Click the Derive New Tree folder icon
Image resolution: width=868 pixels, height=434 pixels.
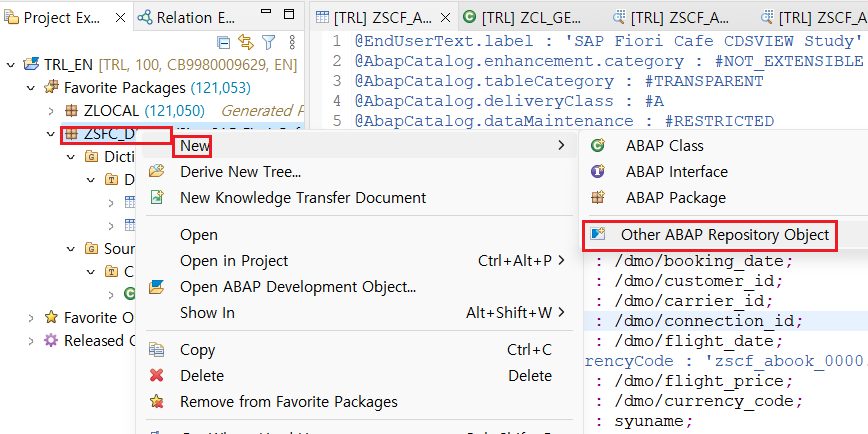(157, 171)
